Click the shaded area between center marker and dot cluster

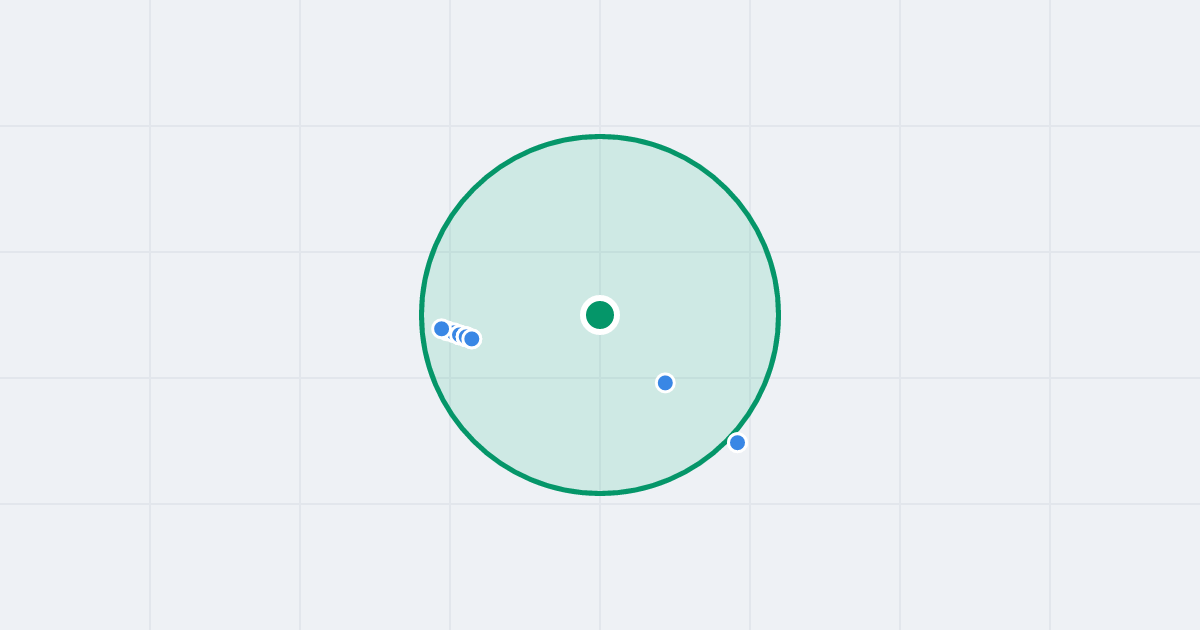[x=530, y=325]
